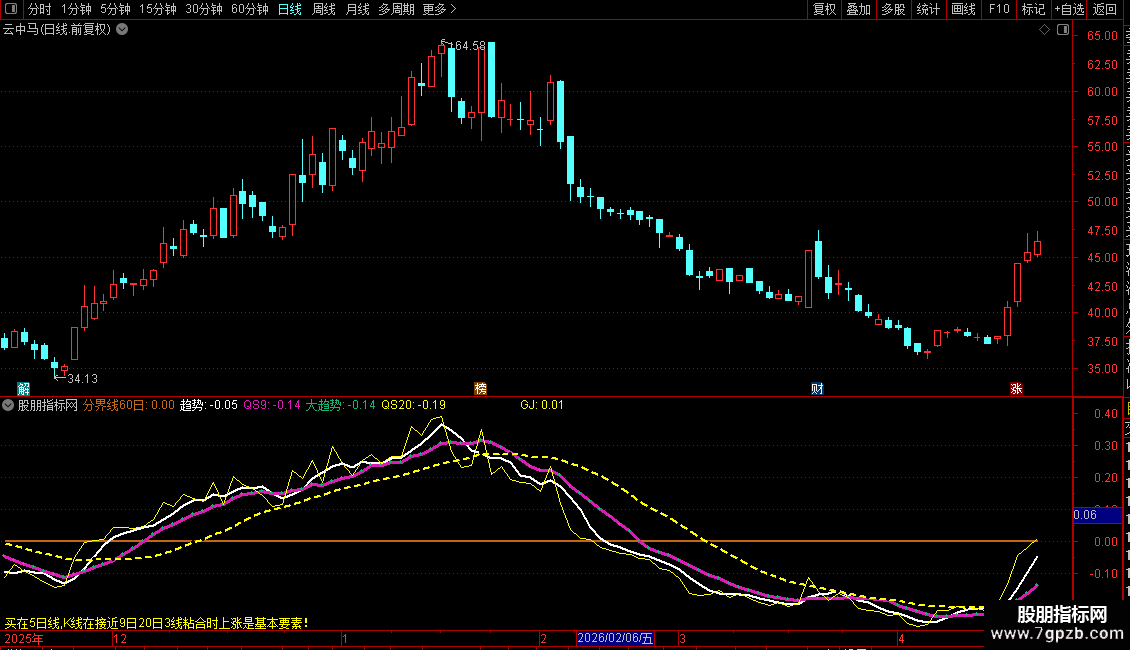This screenshot has width=1130, height=650.
Task: Switch to 周线 weekly period tab
Action: [x=324, y=9]
